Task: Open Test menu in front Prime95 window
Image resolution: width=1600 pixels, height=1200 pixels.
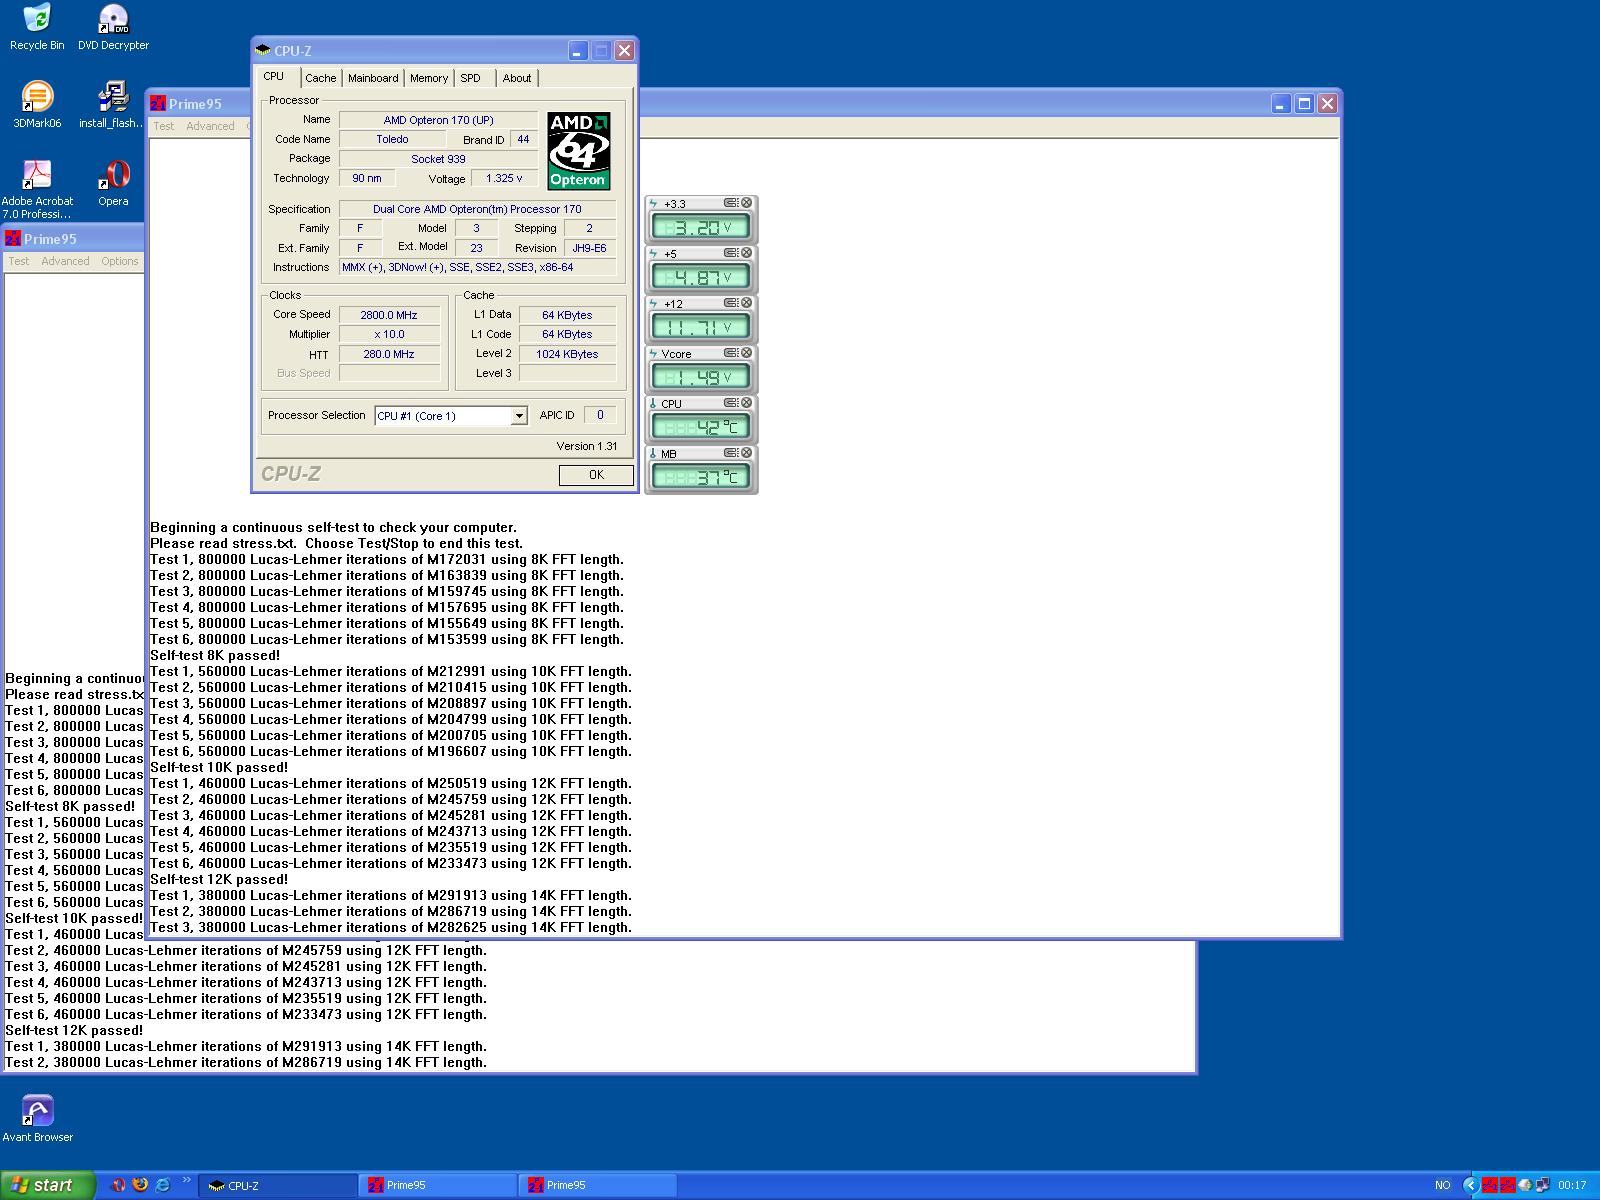Action: [164, 126]
